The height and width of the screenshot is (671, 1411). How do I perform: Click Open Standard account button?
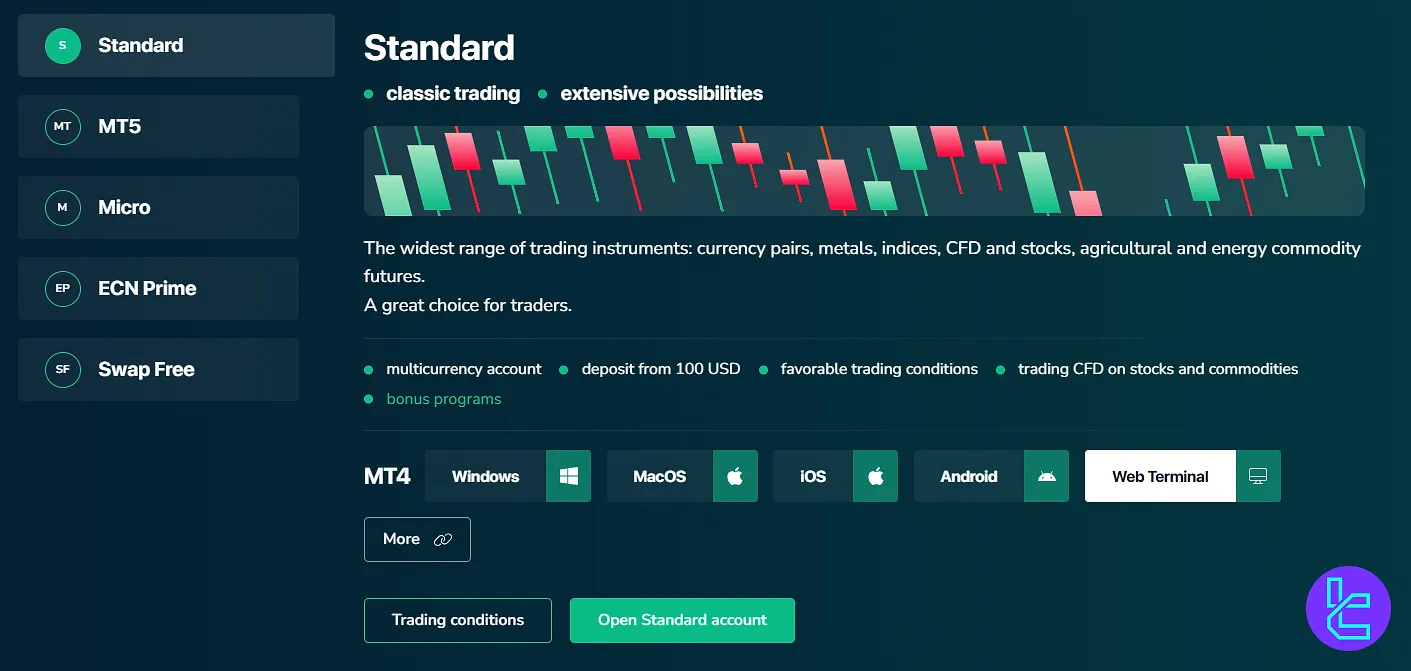(x=682, y=620)
